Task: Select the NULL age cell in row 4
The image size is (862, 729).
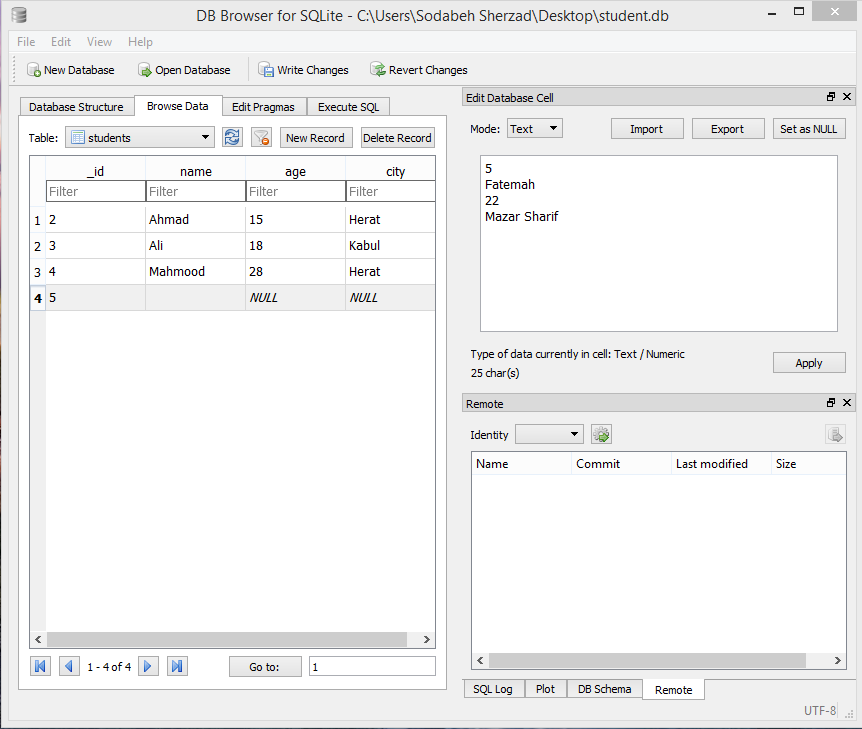Action: pos(296,297)
